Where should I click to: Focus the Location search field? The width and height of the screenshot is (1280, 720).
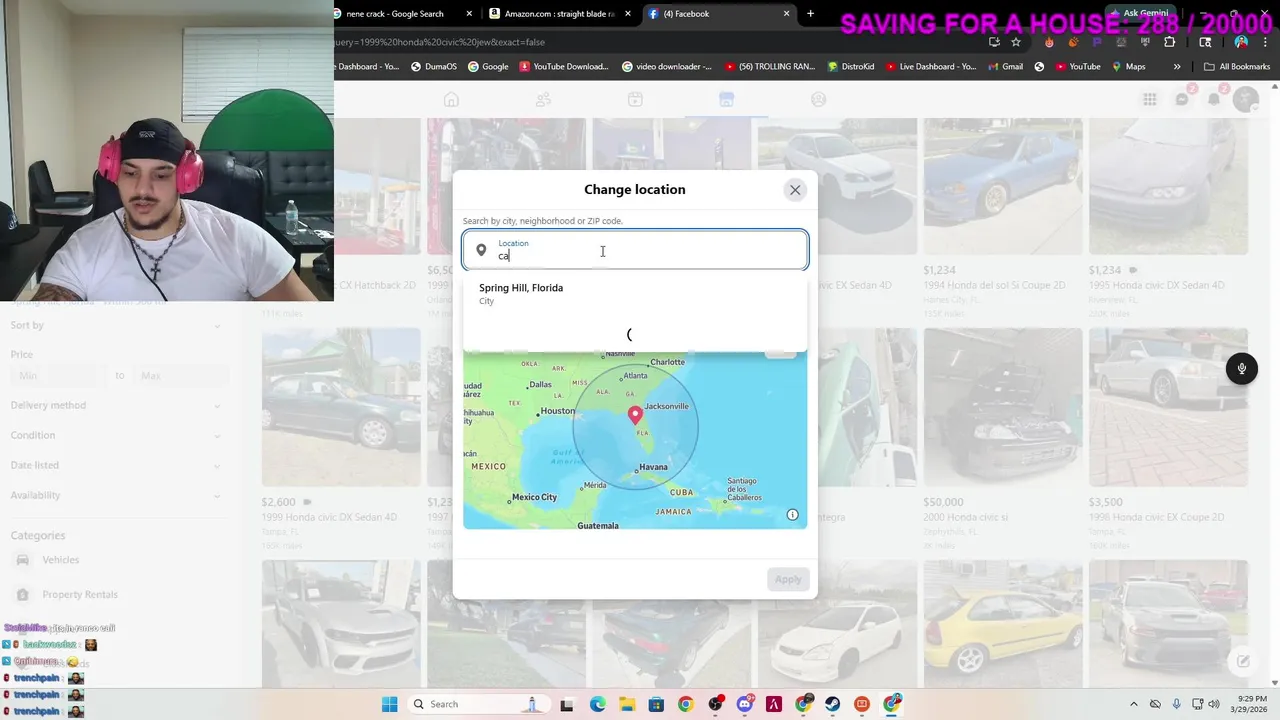tap(635, 250)
